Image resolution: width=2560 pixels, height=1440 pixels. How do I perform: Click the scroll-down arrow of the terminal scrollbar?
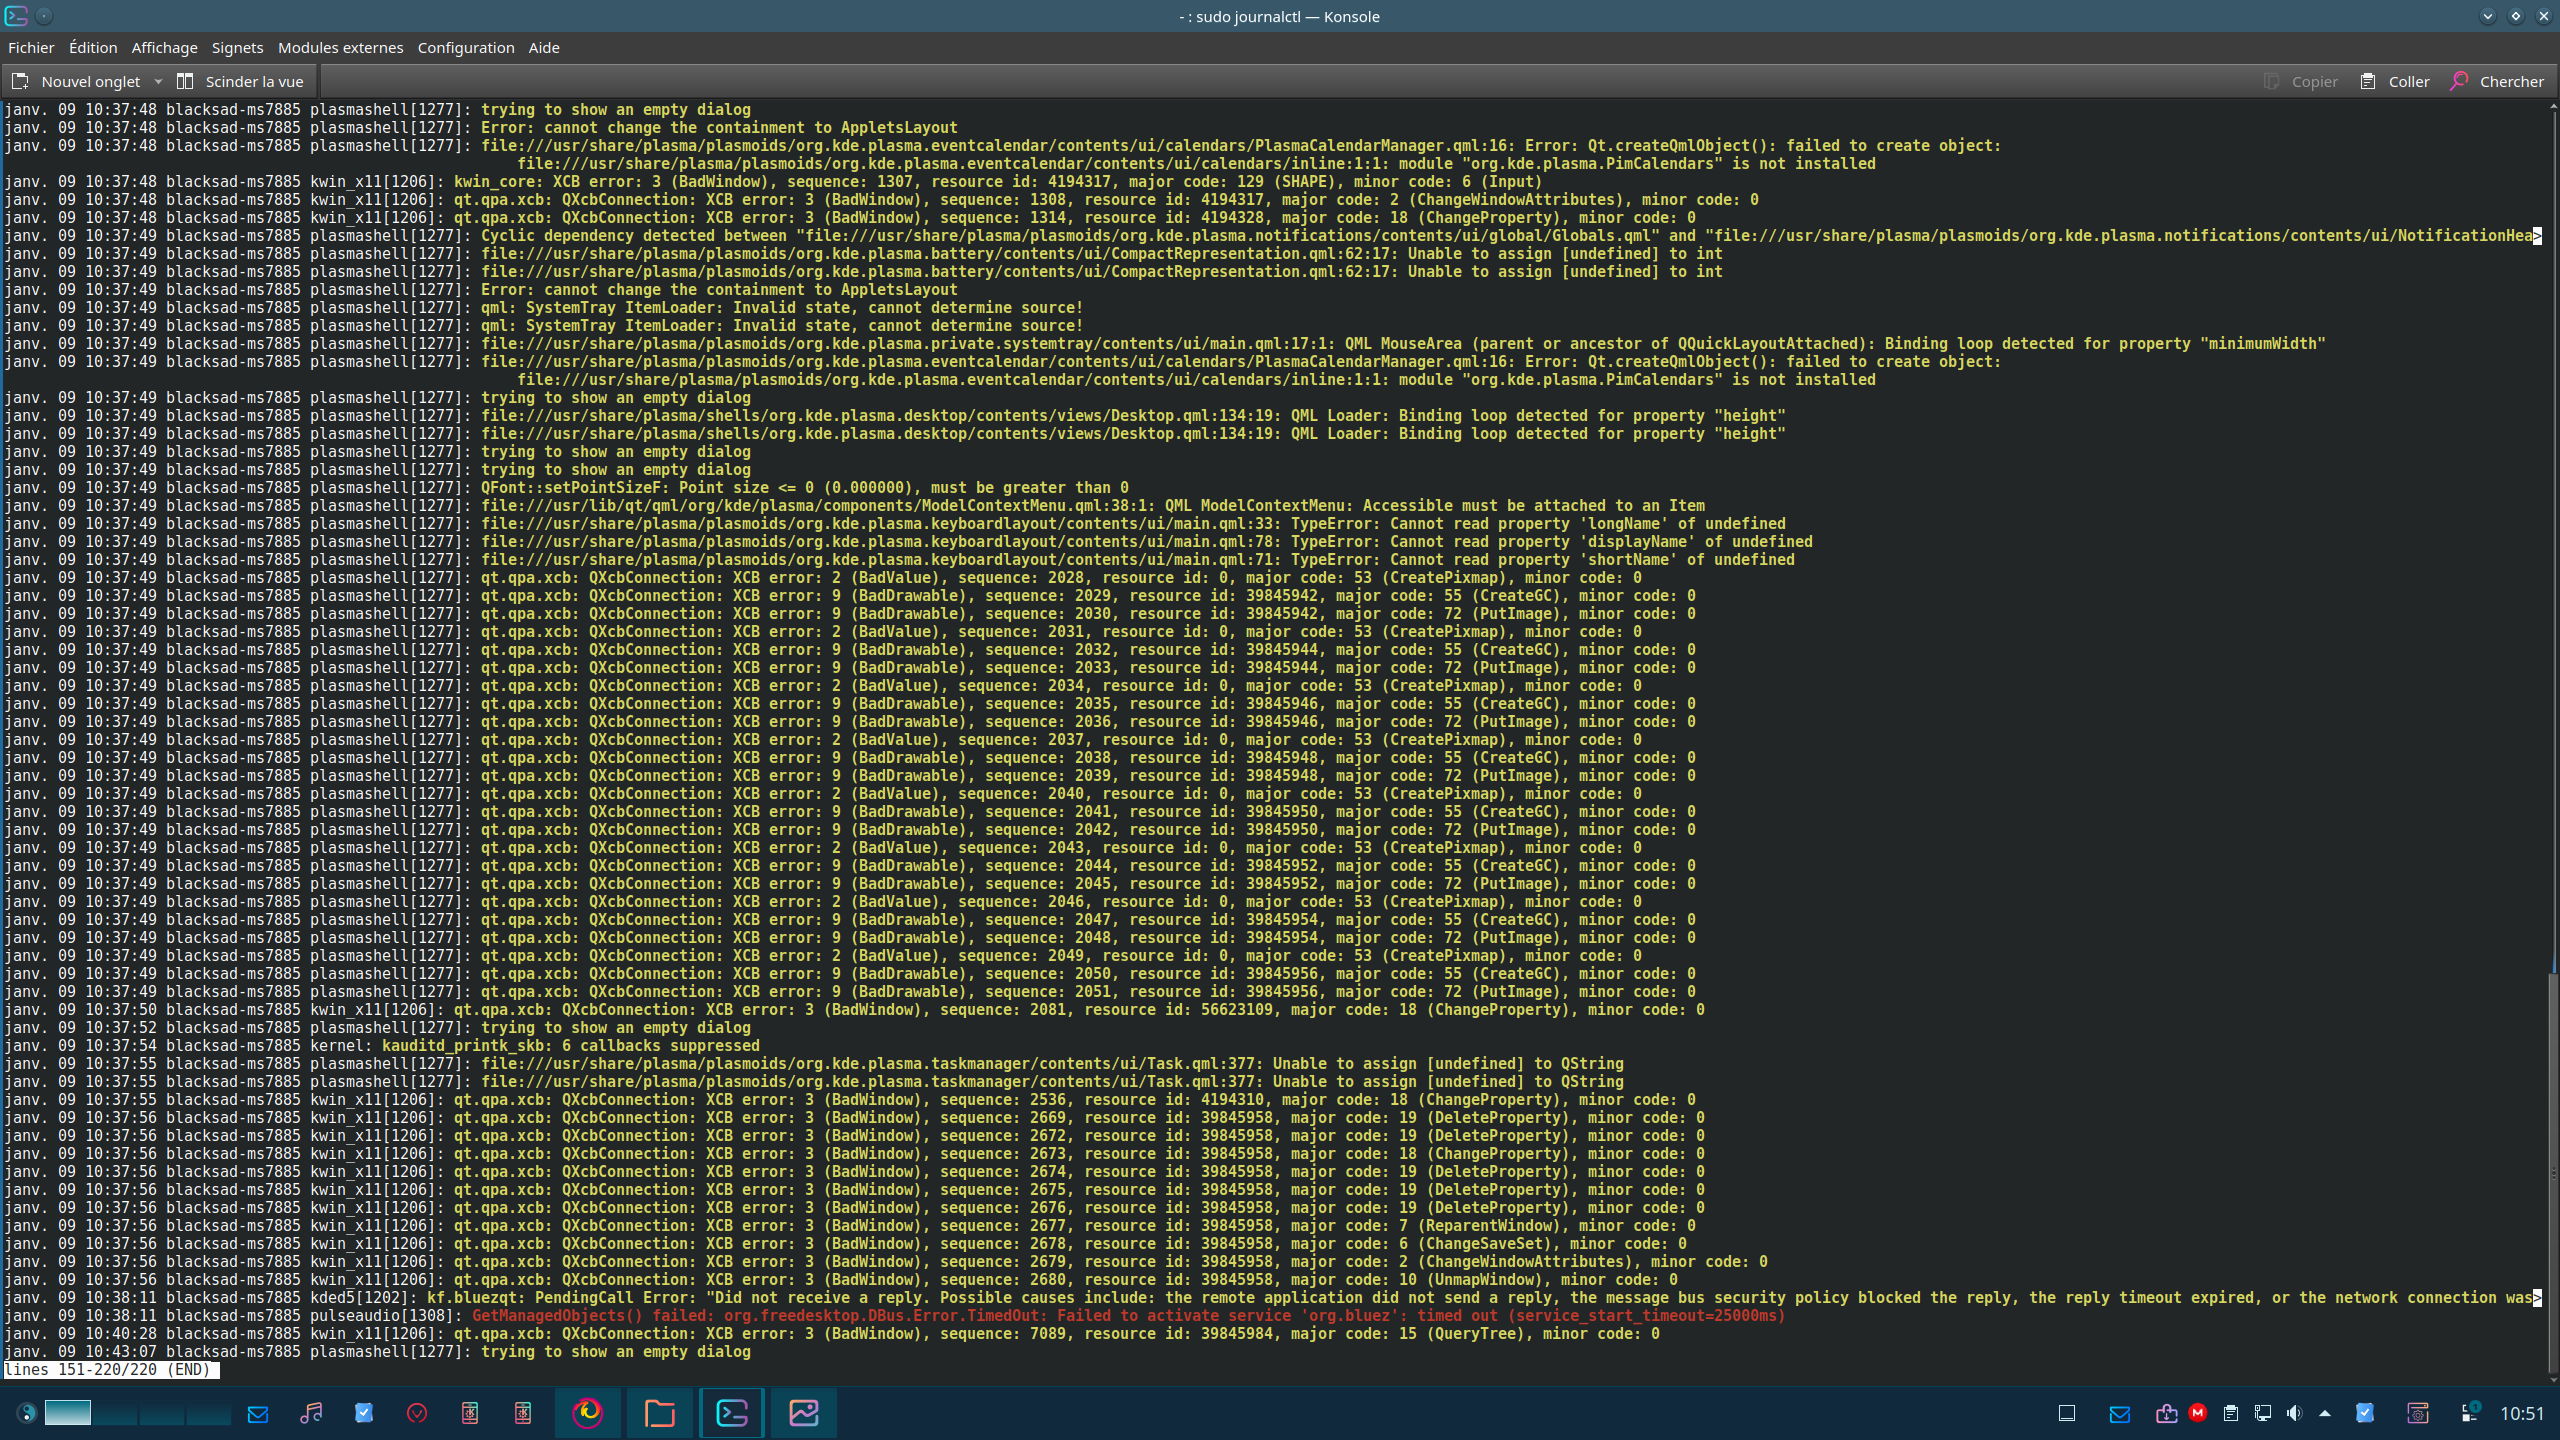point(2554,1381)
